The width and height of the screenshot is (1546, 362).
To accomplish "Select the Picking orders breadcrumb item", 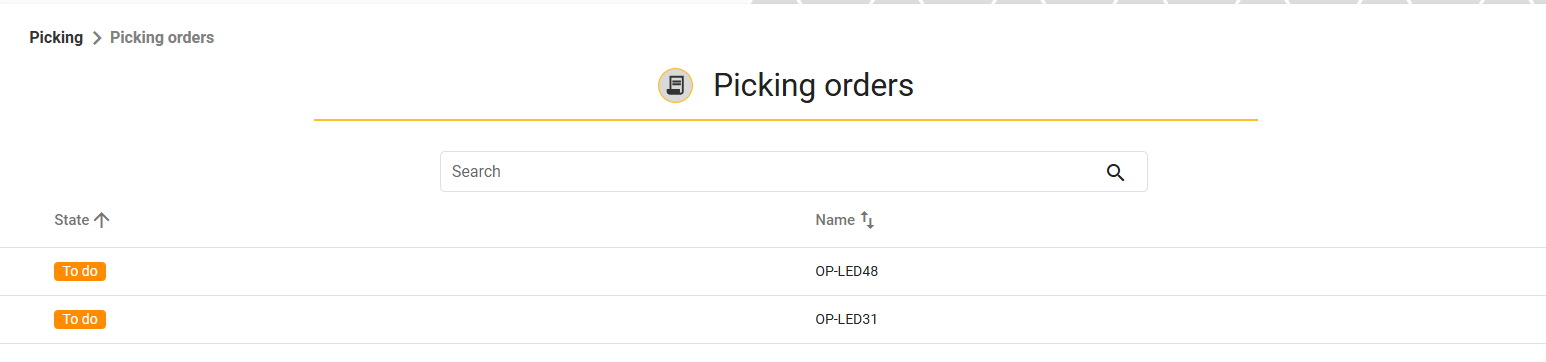I will pyautogui.click(x=162, y=38).
